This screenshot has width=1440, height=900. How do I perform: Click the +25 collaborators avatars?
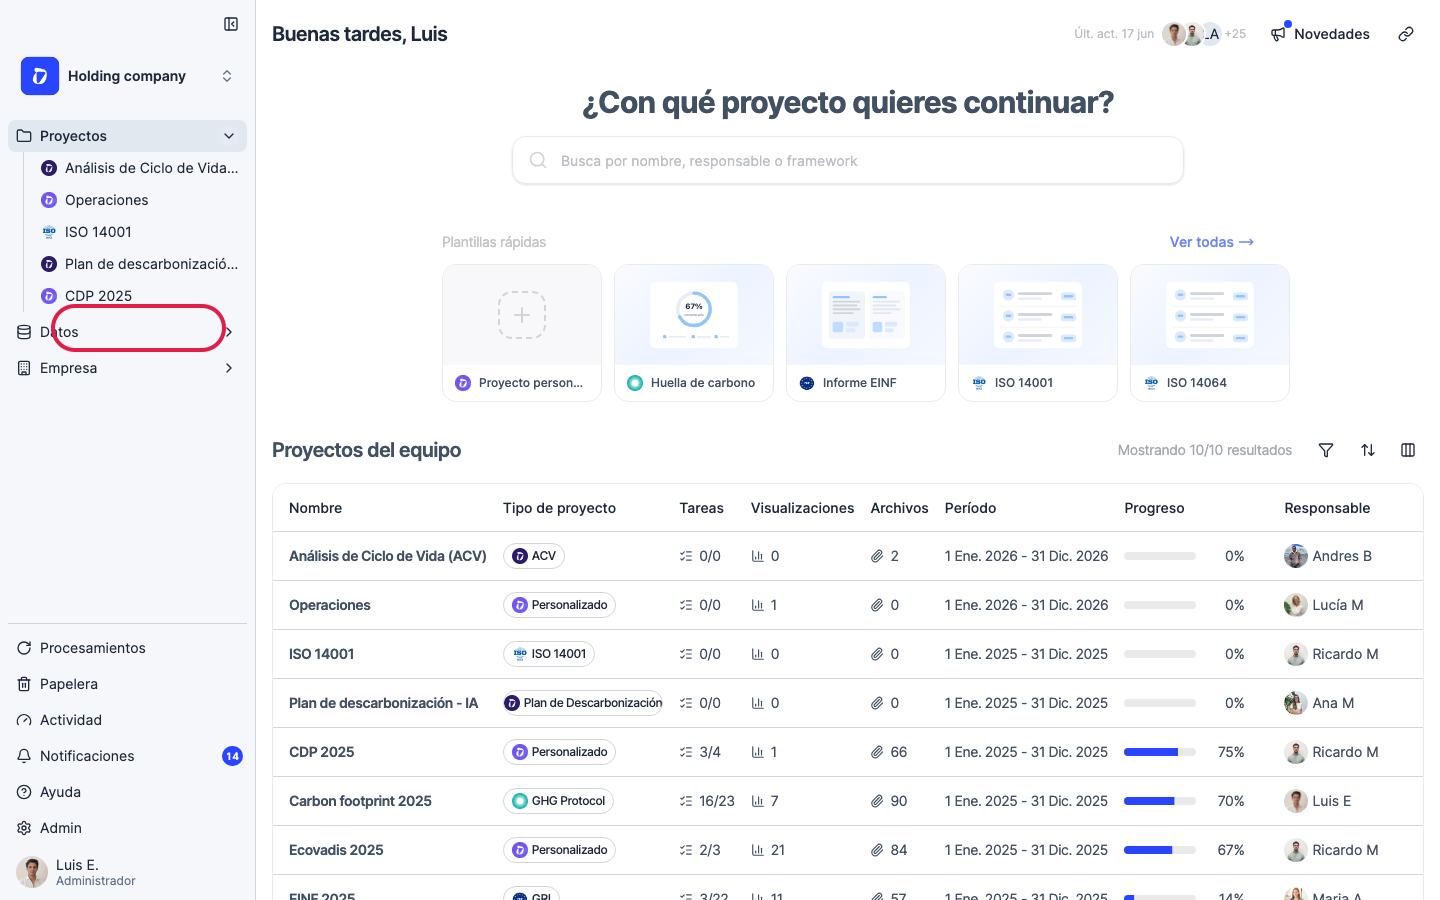(1204, 34)
